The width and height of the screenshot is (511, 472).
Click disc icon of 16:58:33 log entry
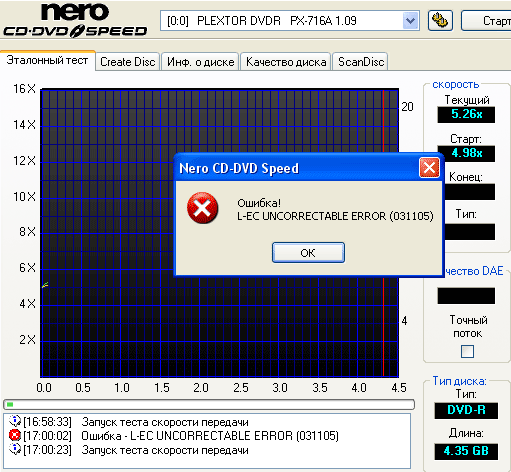[15, 421]
